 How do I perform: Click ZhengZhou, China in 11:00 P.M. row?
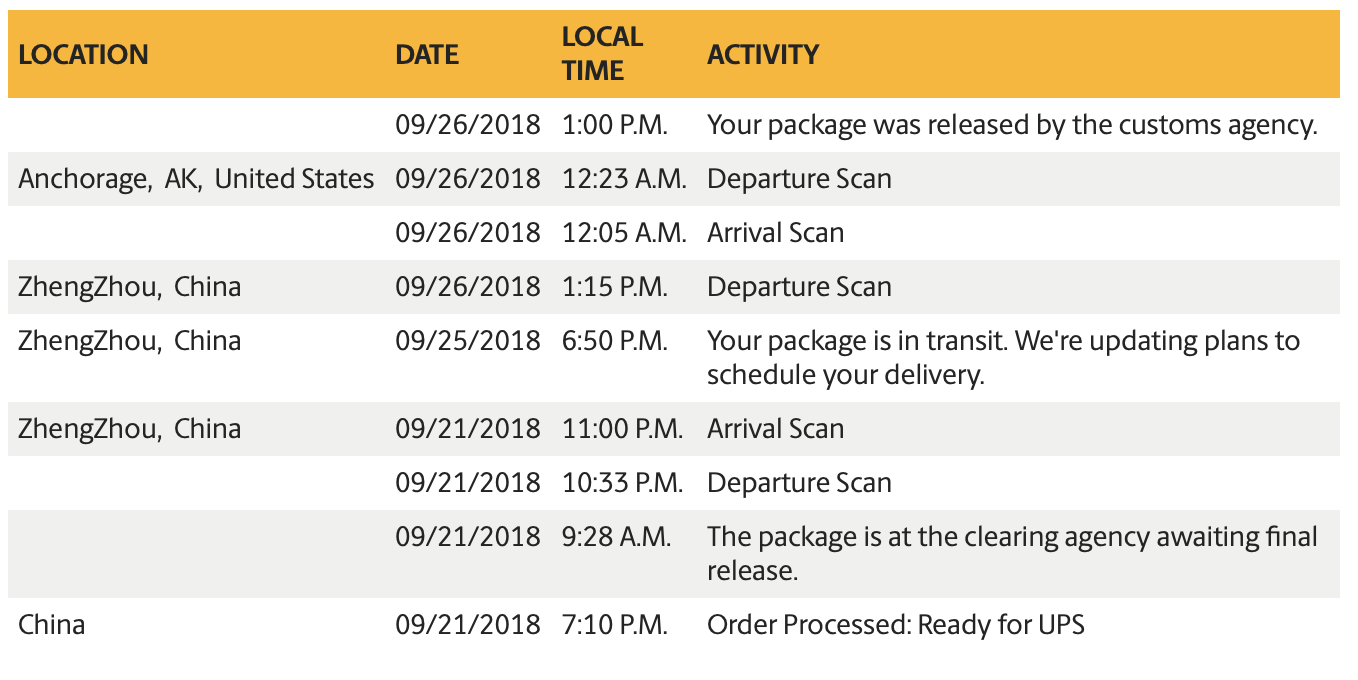click(x=130, y=429)
